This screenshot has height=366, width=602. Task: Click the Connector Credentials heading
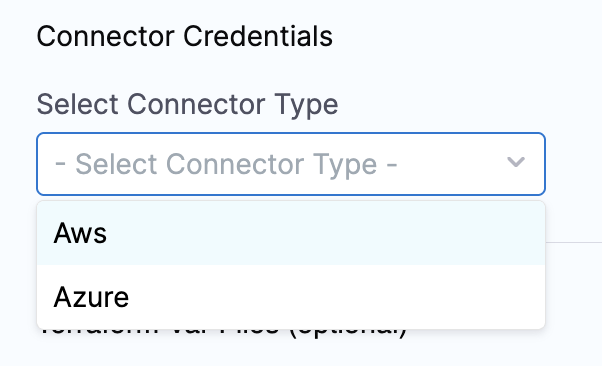coord(184,36)
